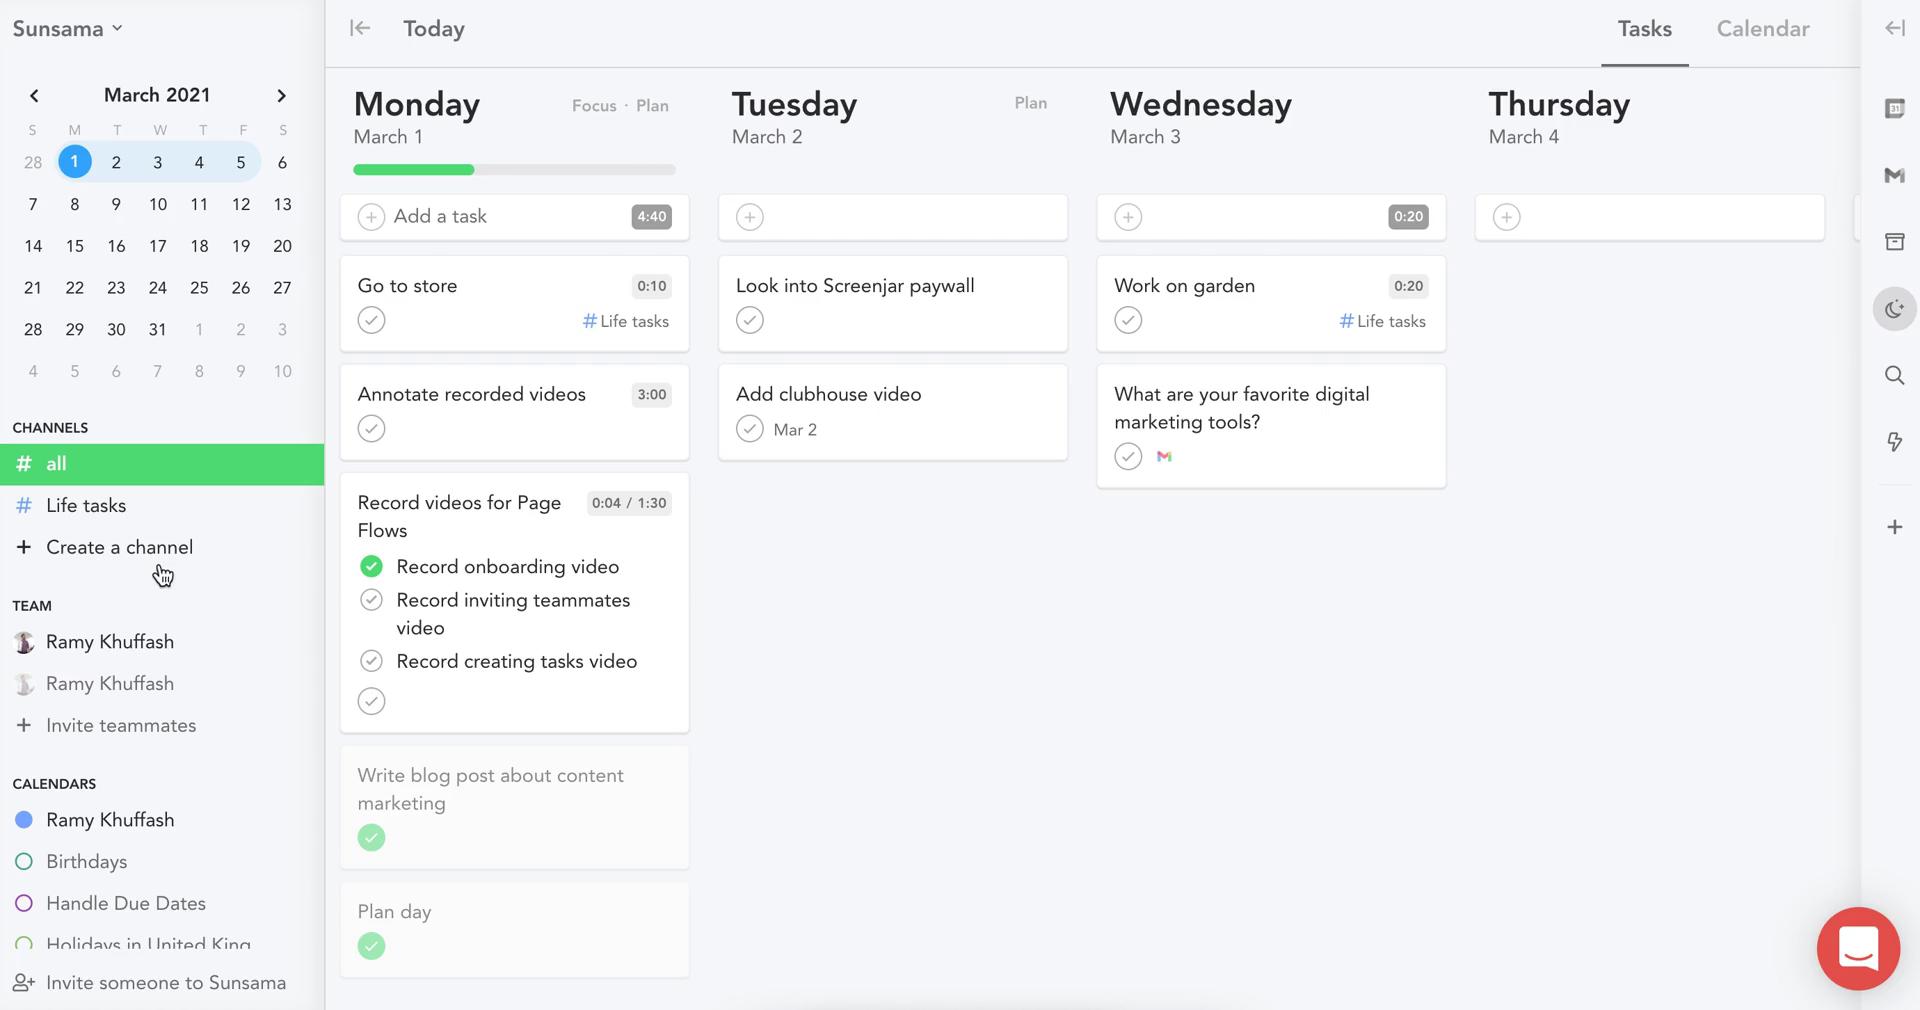
Task: Mark "Go to store" task complete
Action: (x=371, y=321)
